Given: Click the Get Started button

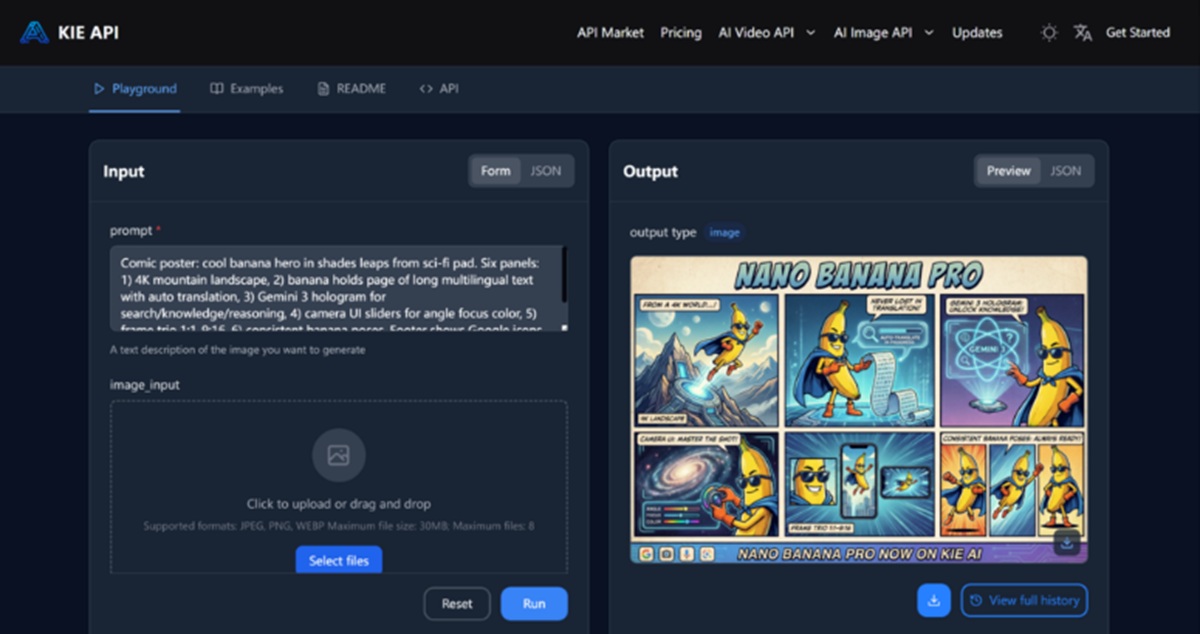Looking at the screenshot, I should (x=1138, y=33).
